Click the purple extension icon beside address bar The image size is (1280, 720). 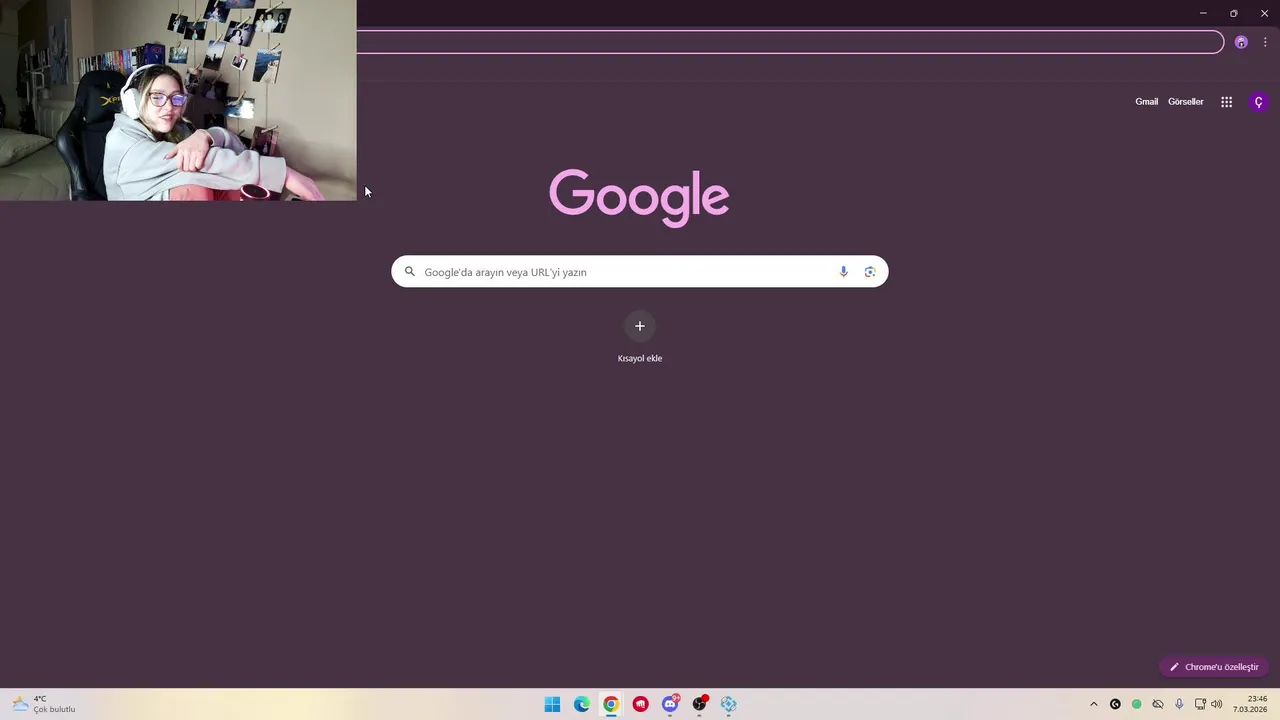pyautogui.click(x=1241, y=42)
